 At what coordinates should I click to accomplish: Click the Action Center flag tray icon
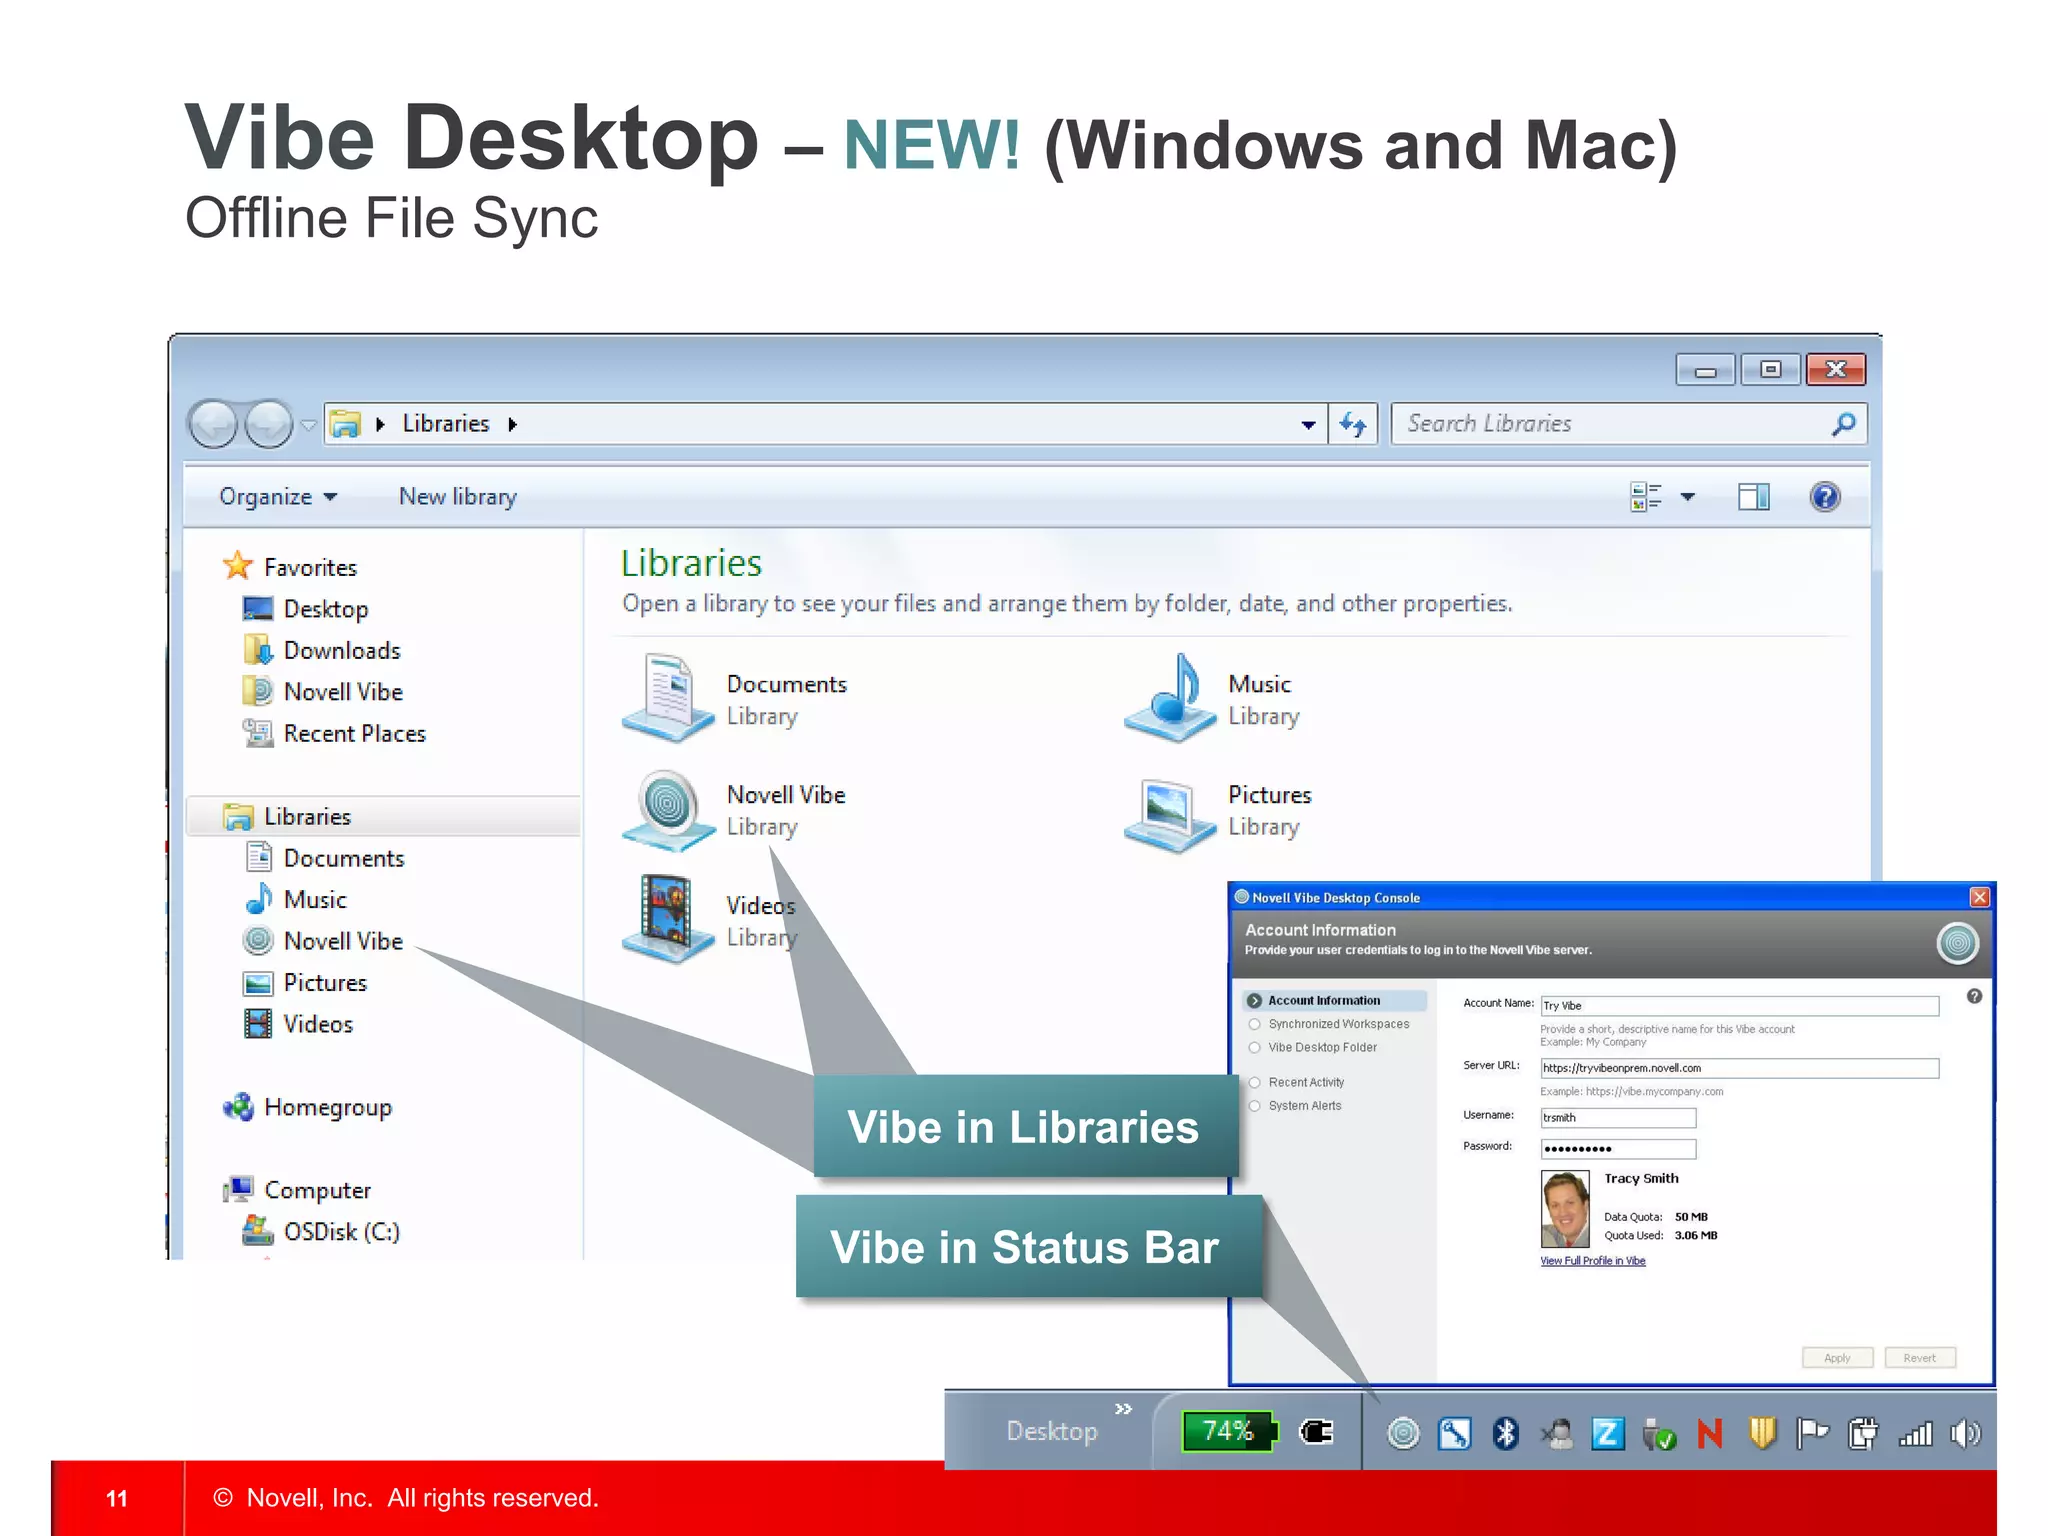tap(1812, 1434)
